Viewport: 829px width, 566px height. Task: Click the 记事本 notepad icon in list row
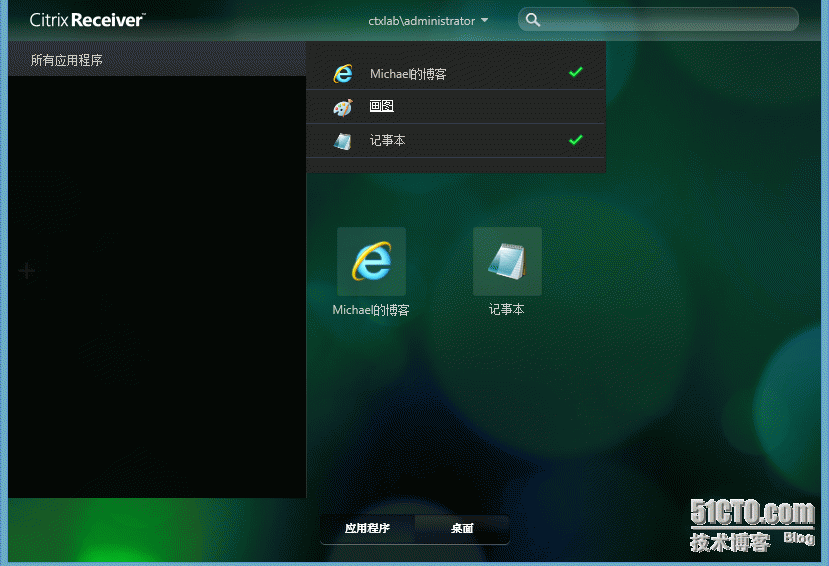coord(343,141)
